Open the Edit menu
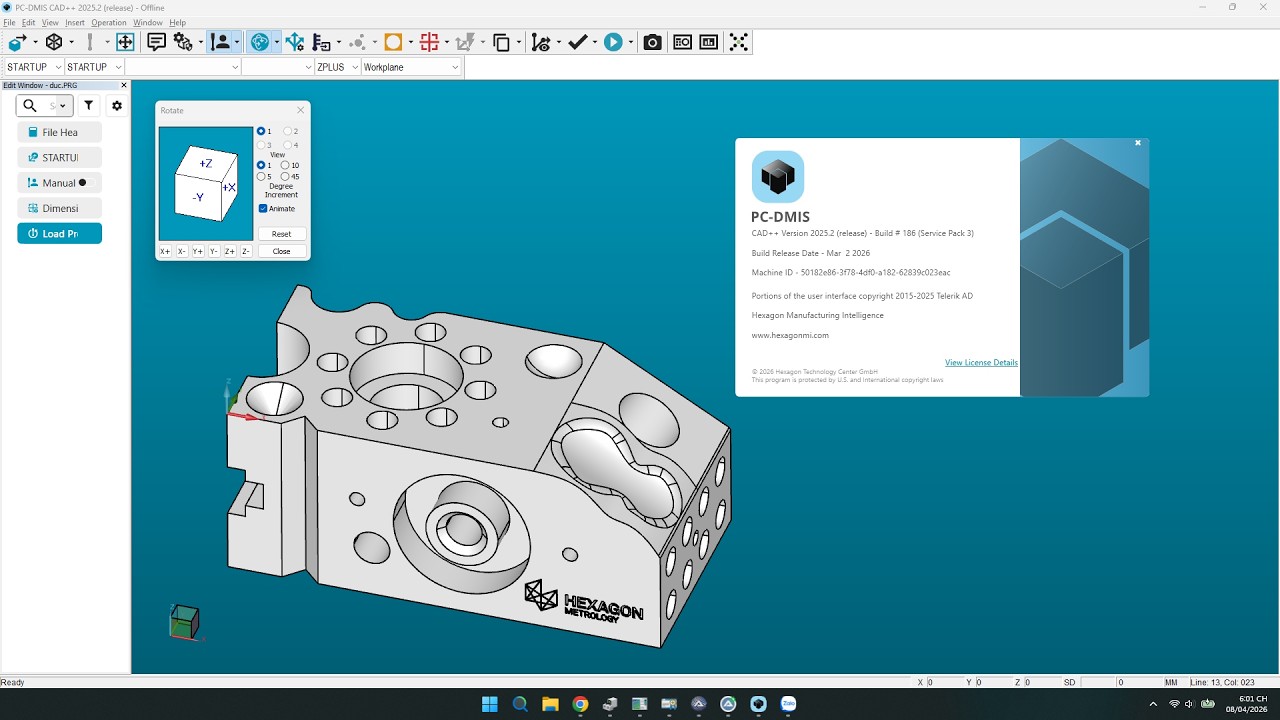 (28, 22)
